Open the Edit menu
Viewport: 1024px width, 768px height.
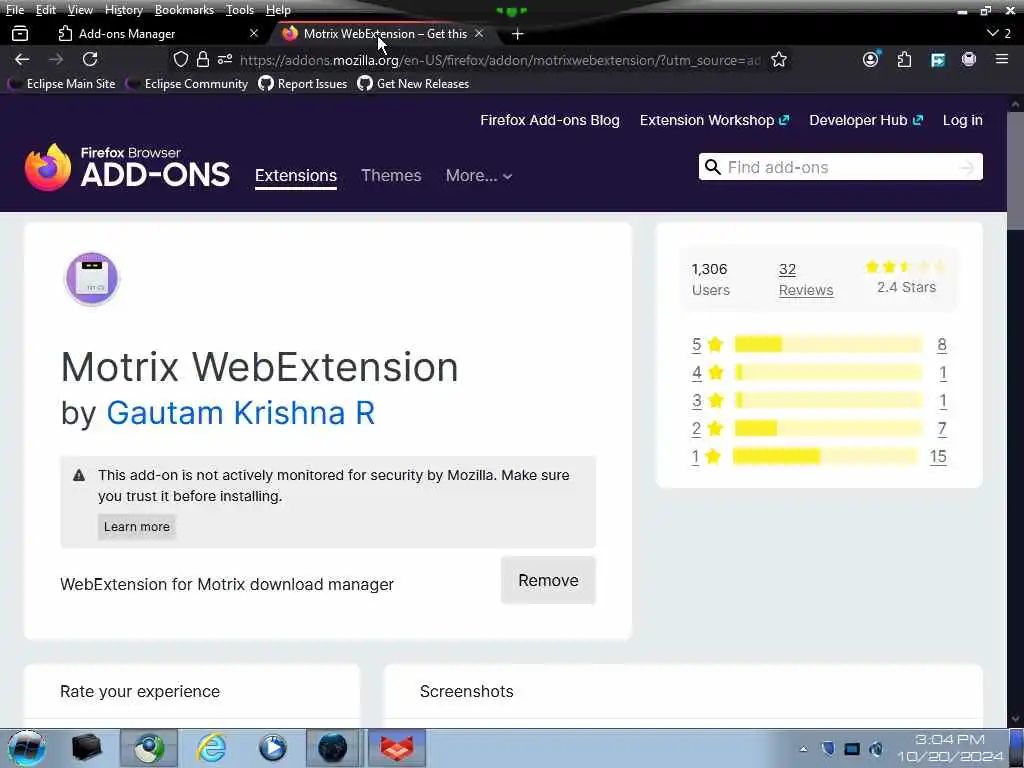[45, 10]
